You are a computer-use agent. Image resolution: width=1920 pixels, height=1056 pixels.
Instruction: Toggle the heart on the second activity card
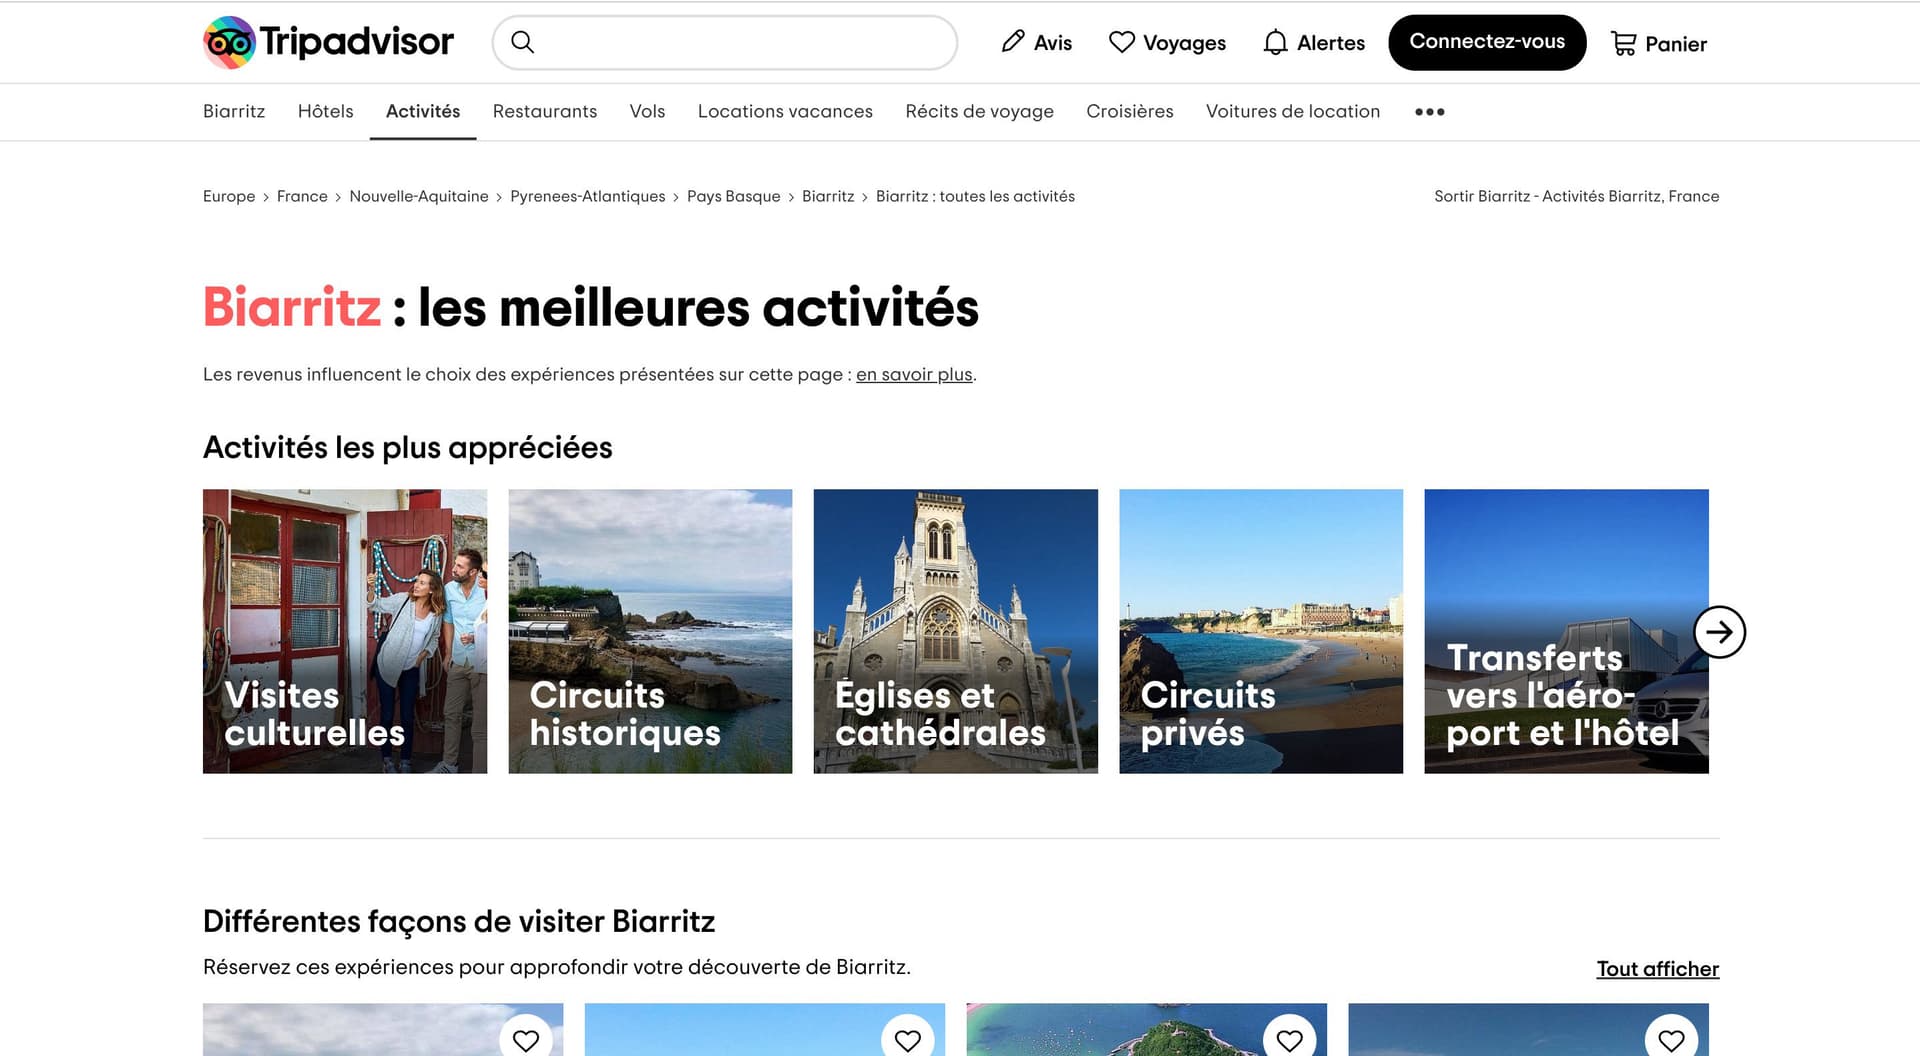pyautogui.click(x=908, y=1040)
